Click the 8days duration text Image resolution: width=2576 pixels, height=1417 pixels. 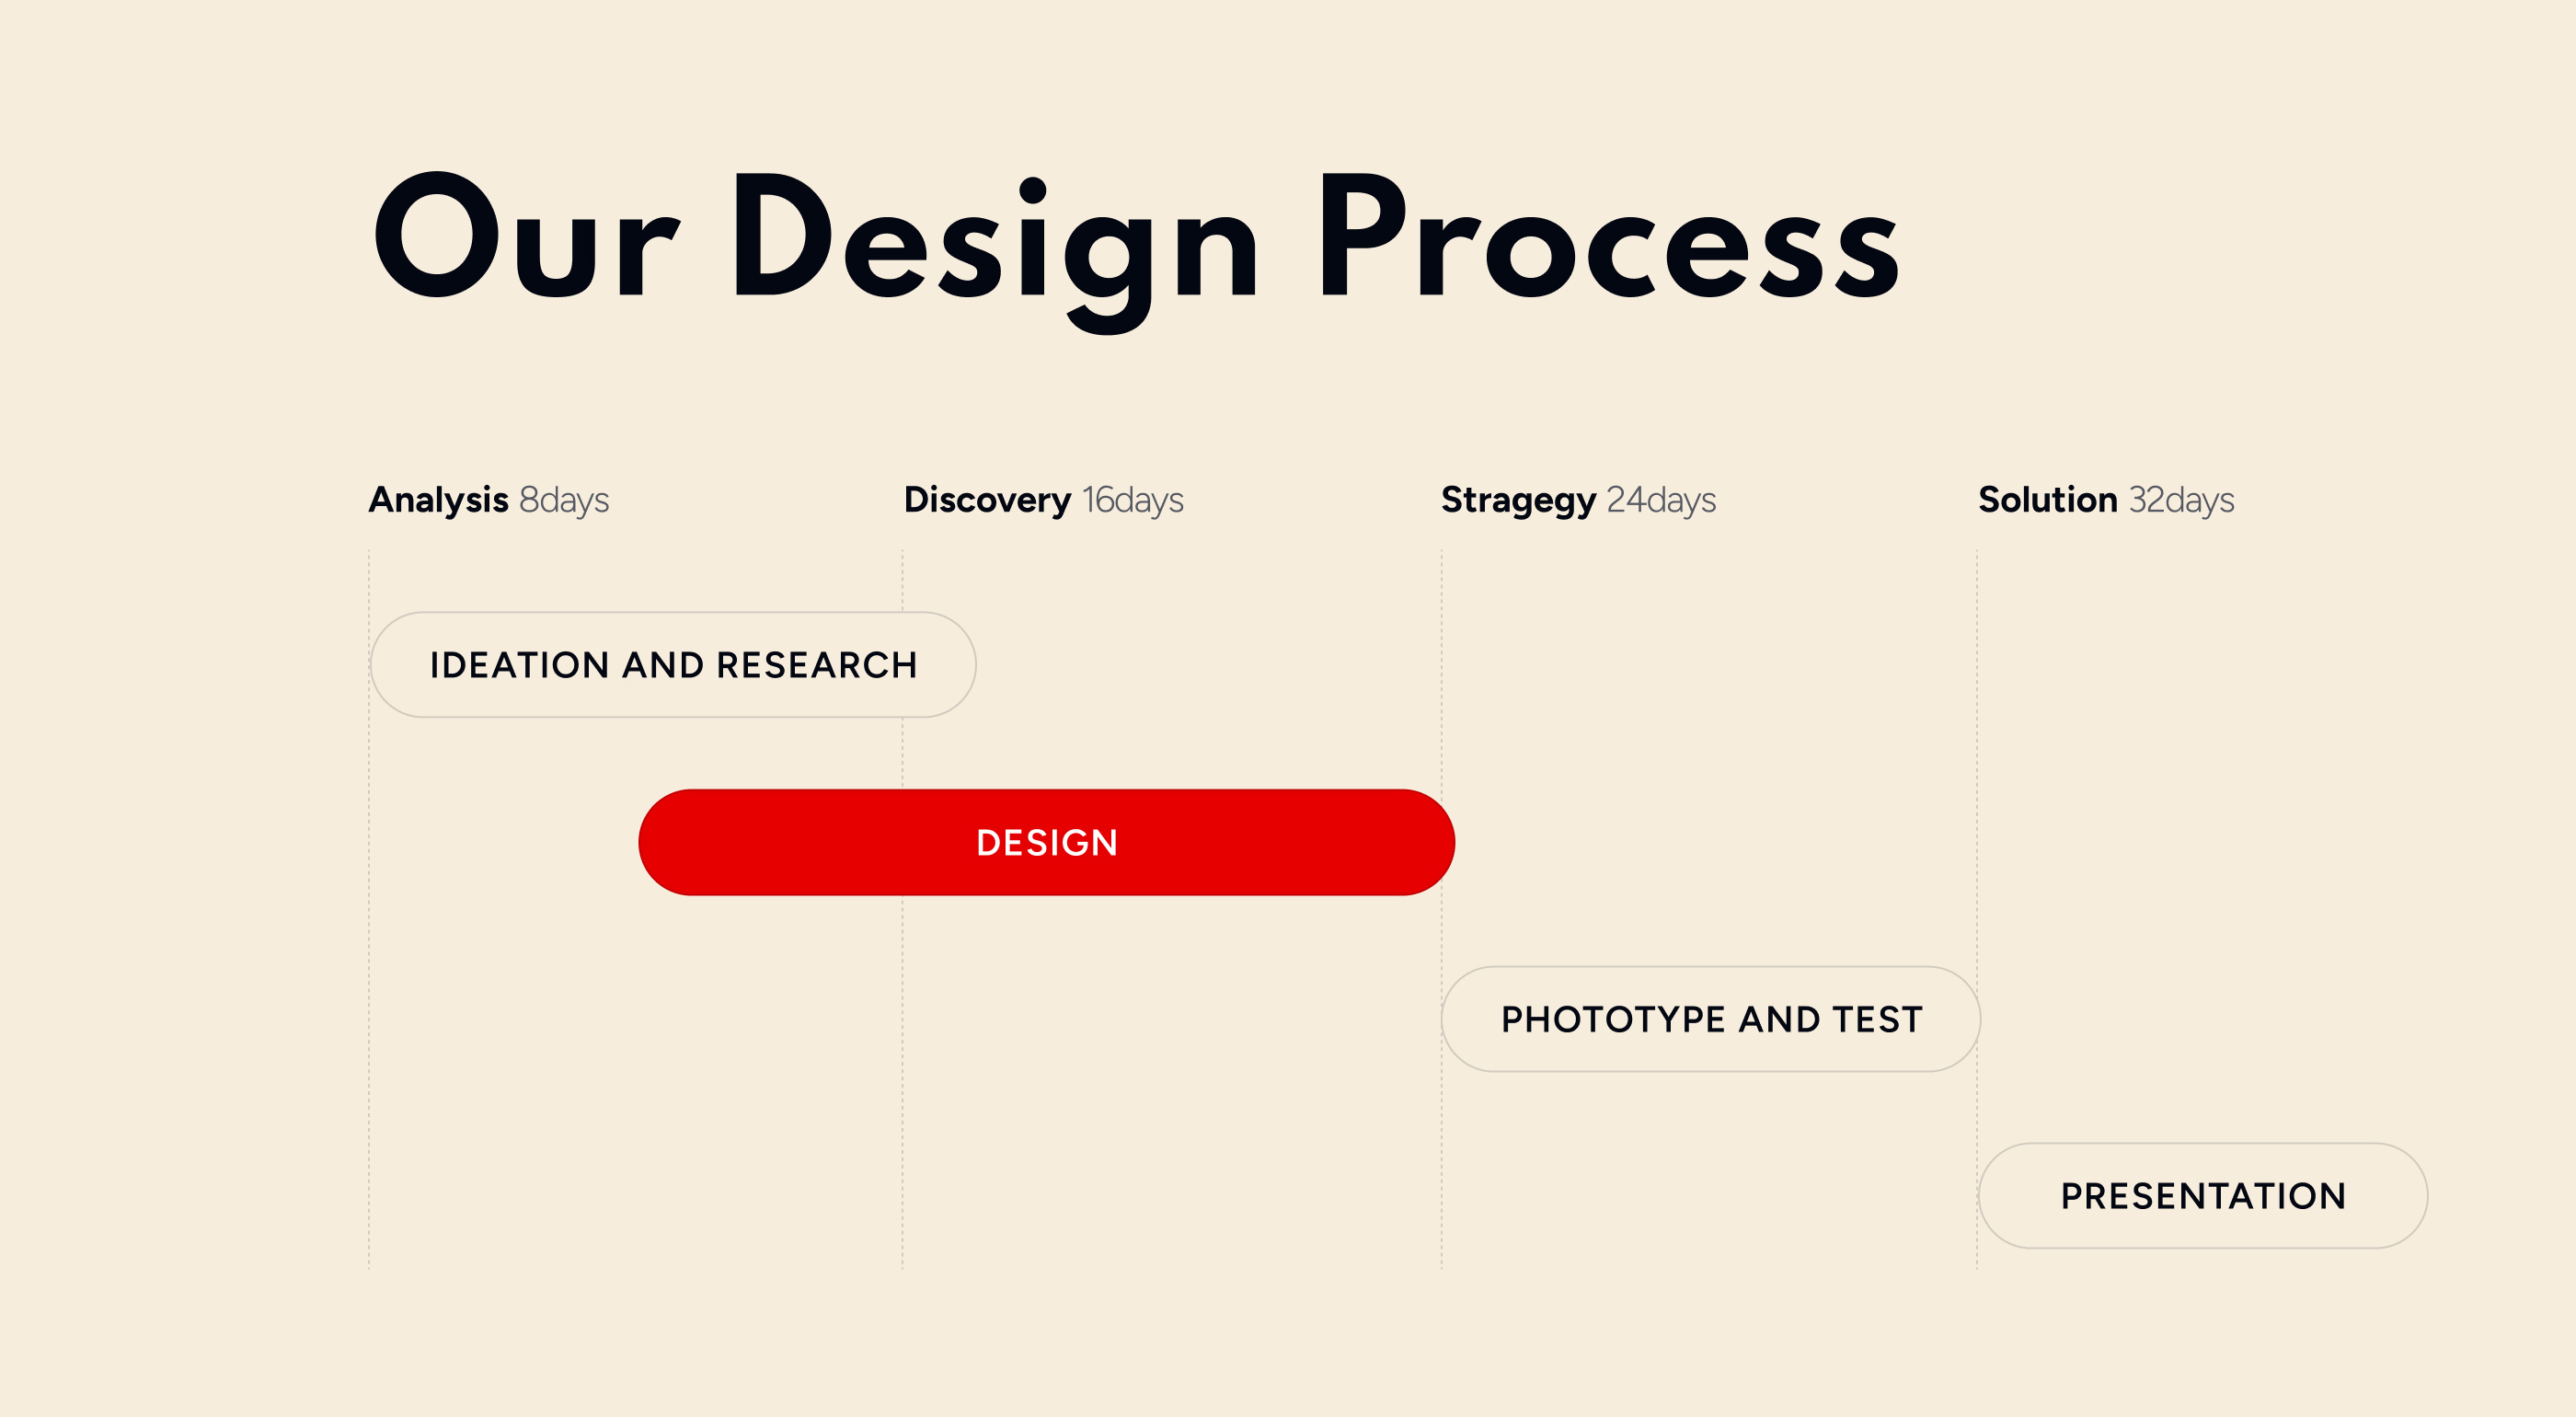click(x=564, y=500)
